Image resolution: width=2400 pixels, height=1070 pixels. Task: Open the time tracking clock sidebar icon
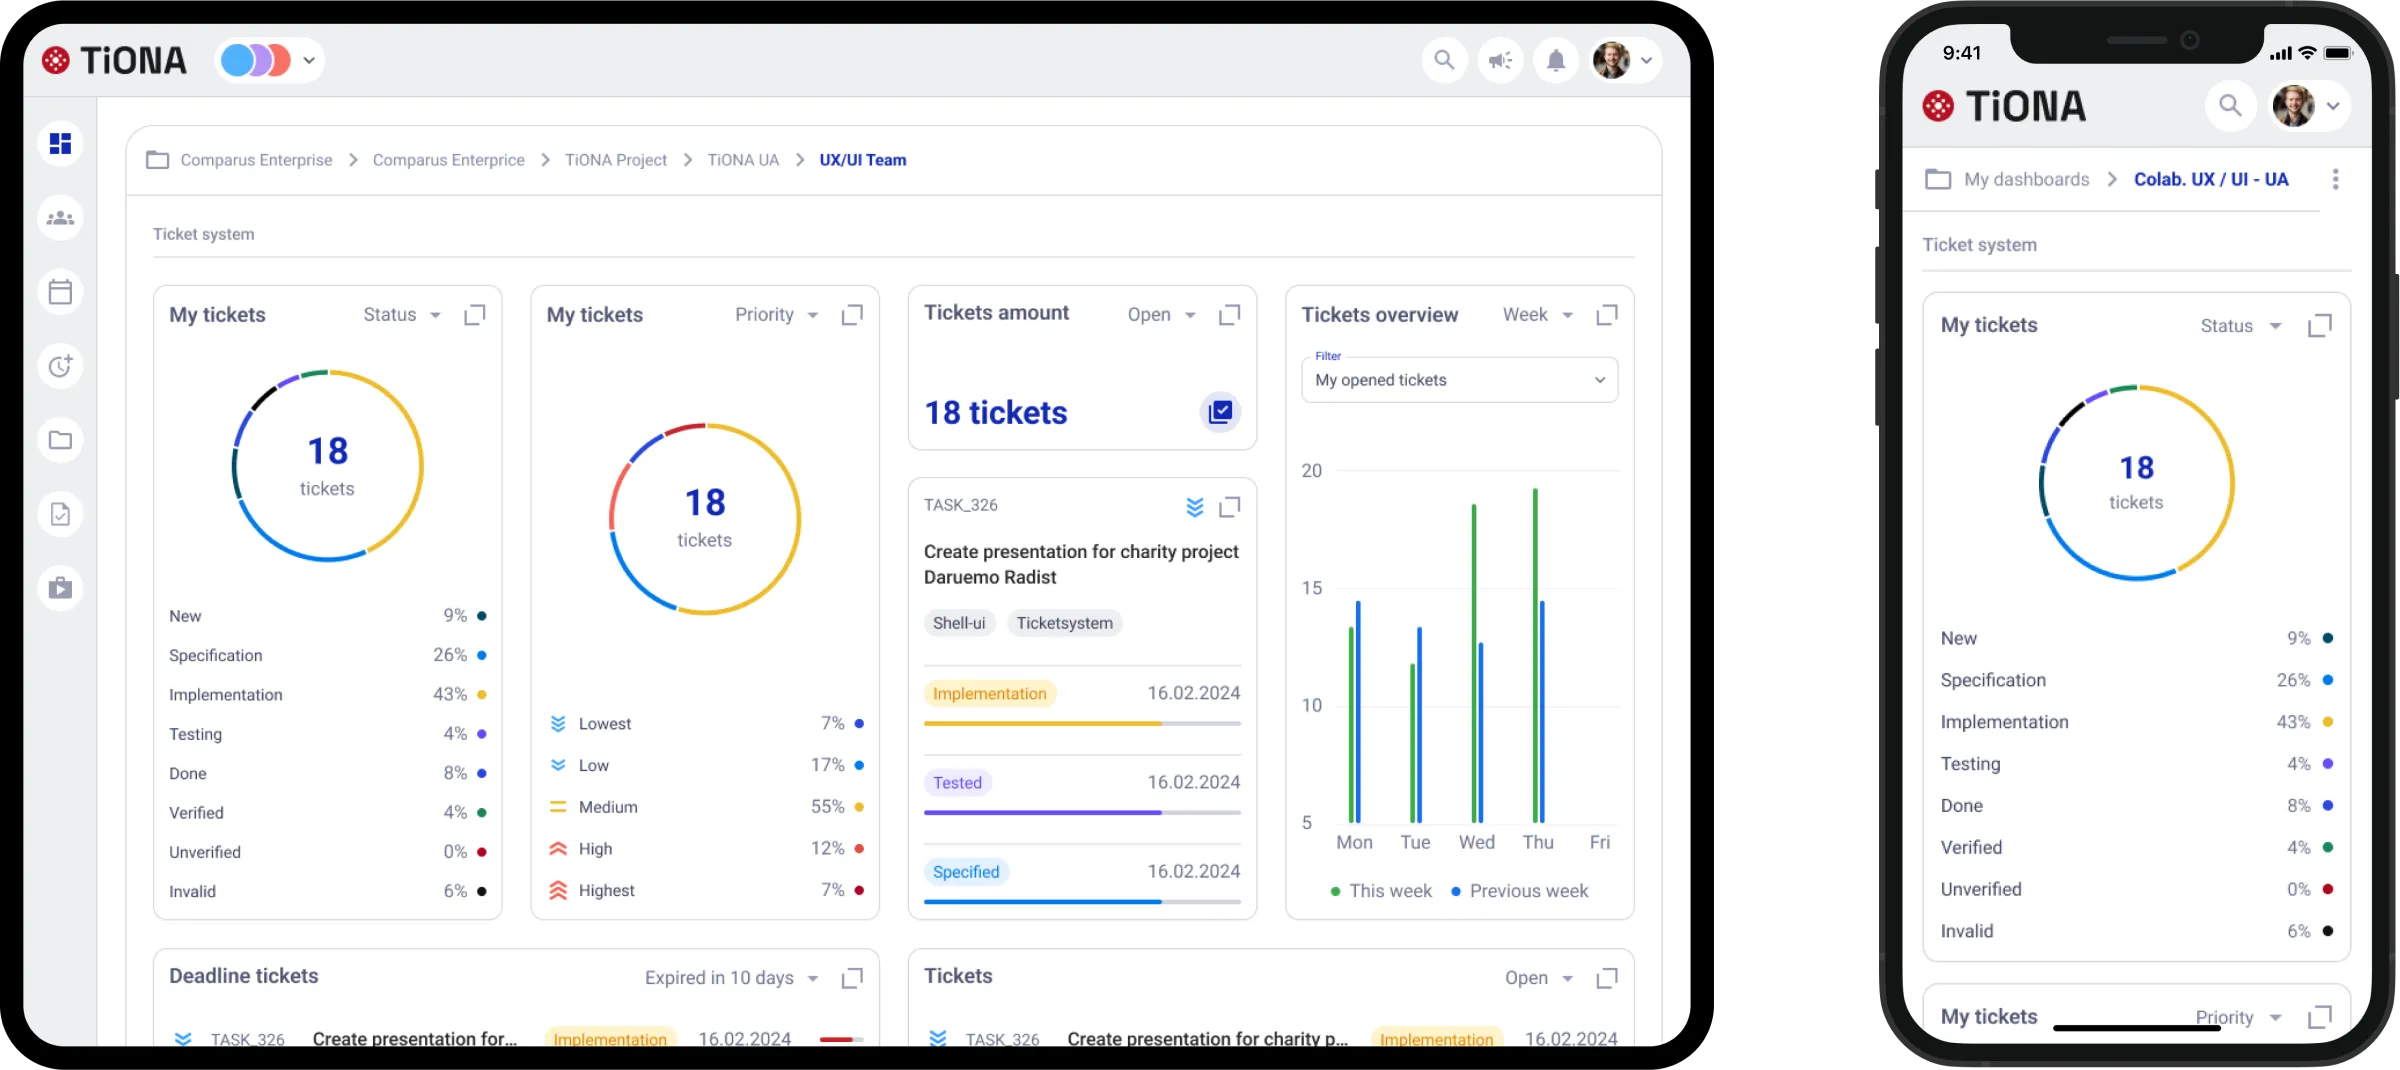click(x=60, y=366)
